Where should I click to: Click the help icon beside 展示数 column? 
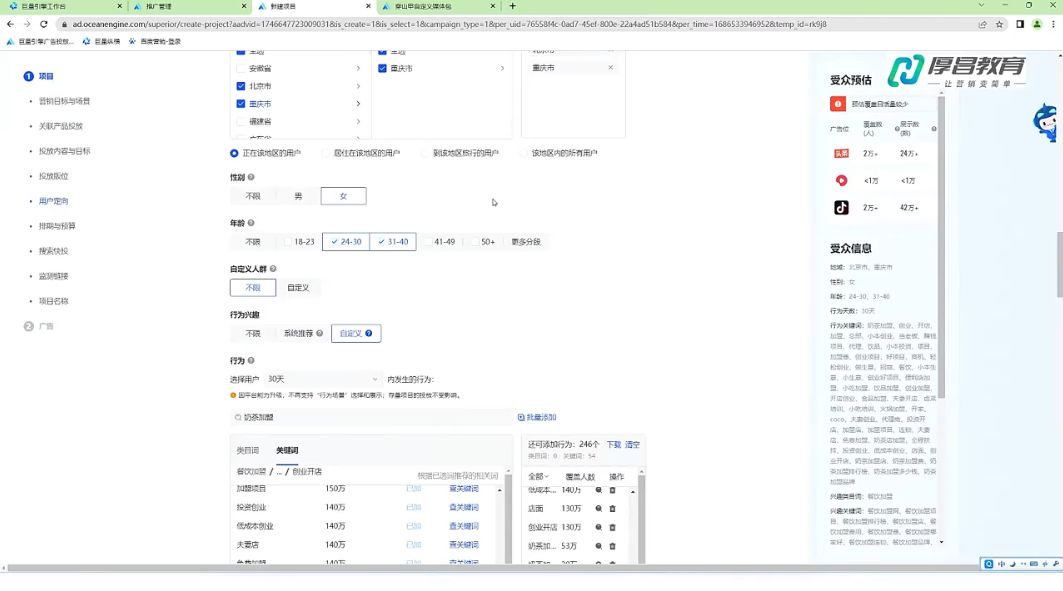point(934,129)
